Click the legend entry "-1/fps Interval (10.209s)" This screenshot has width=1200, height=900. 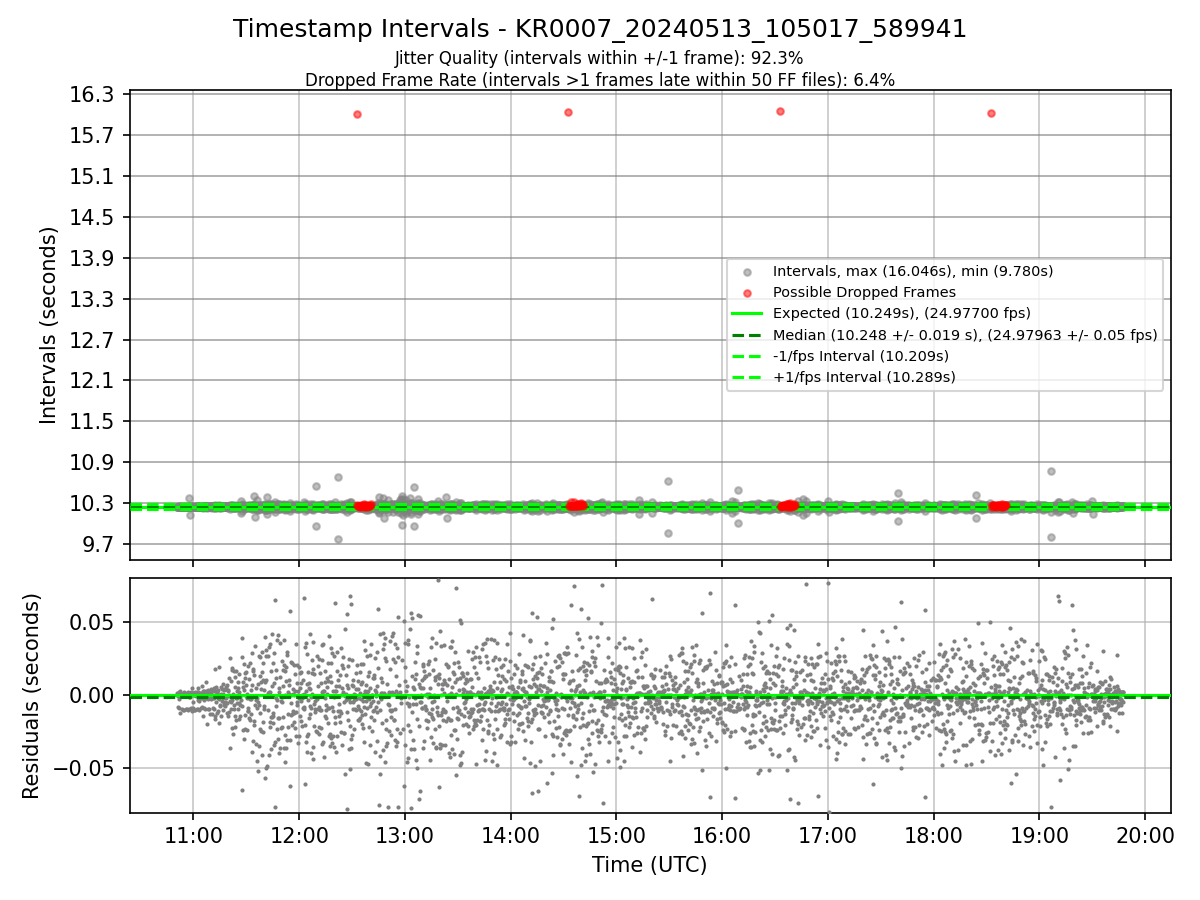861,356
